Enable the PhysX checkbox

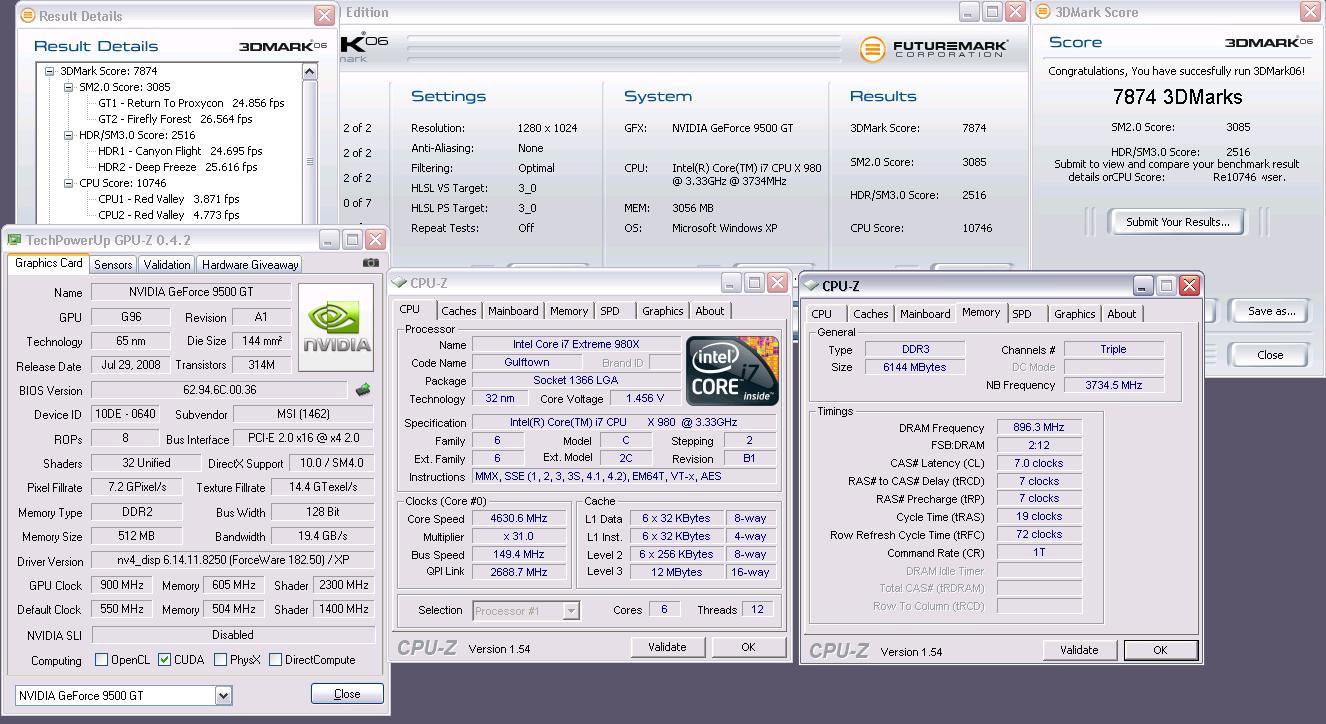point(220,660)
